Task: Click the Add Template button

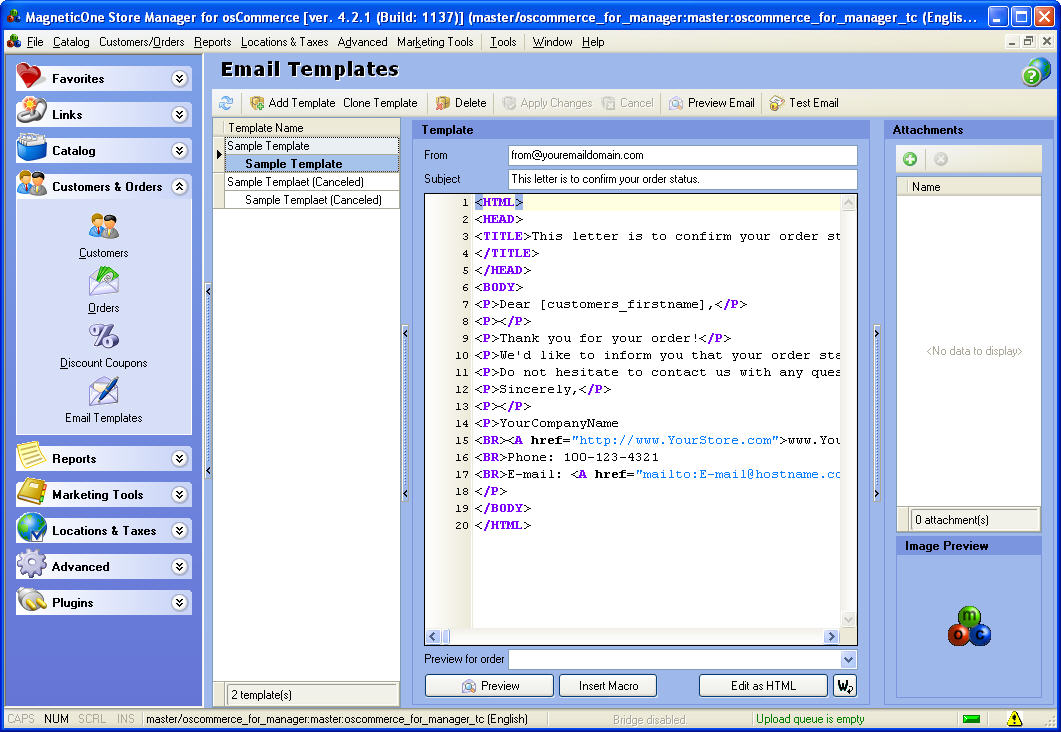Action: point(292,103)
